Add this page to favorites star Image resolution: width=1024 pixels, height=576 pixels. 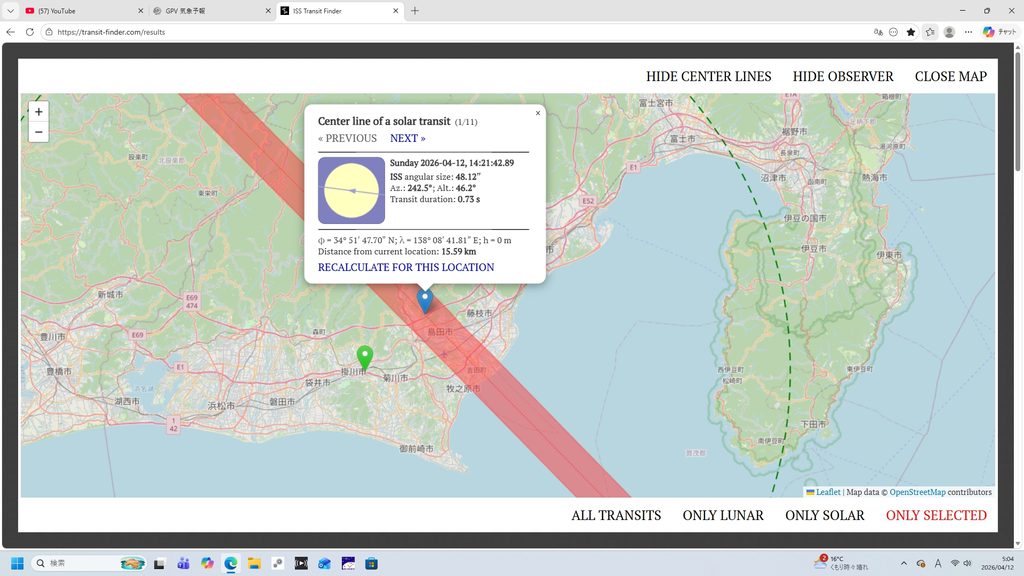pyautogui.click(x=911, y=31)
